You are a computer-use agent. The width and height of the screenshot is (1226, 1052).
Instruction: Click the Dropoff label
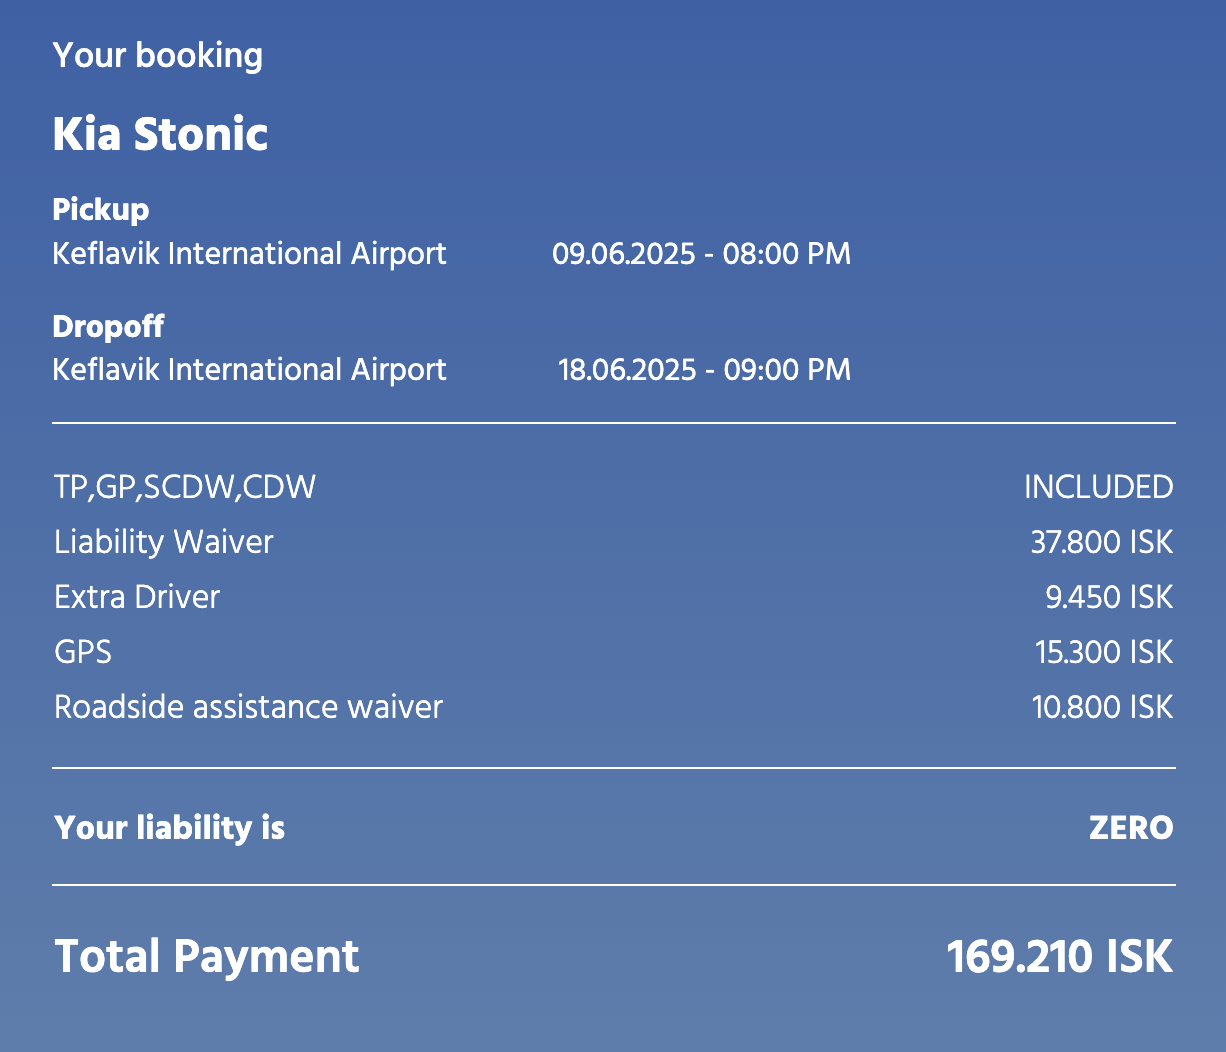(x=108, y=327)
